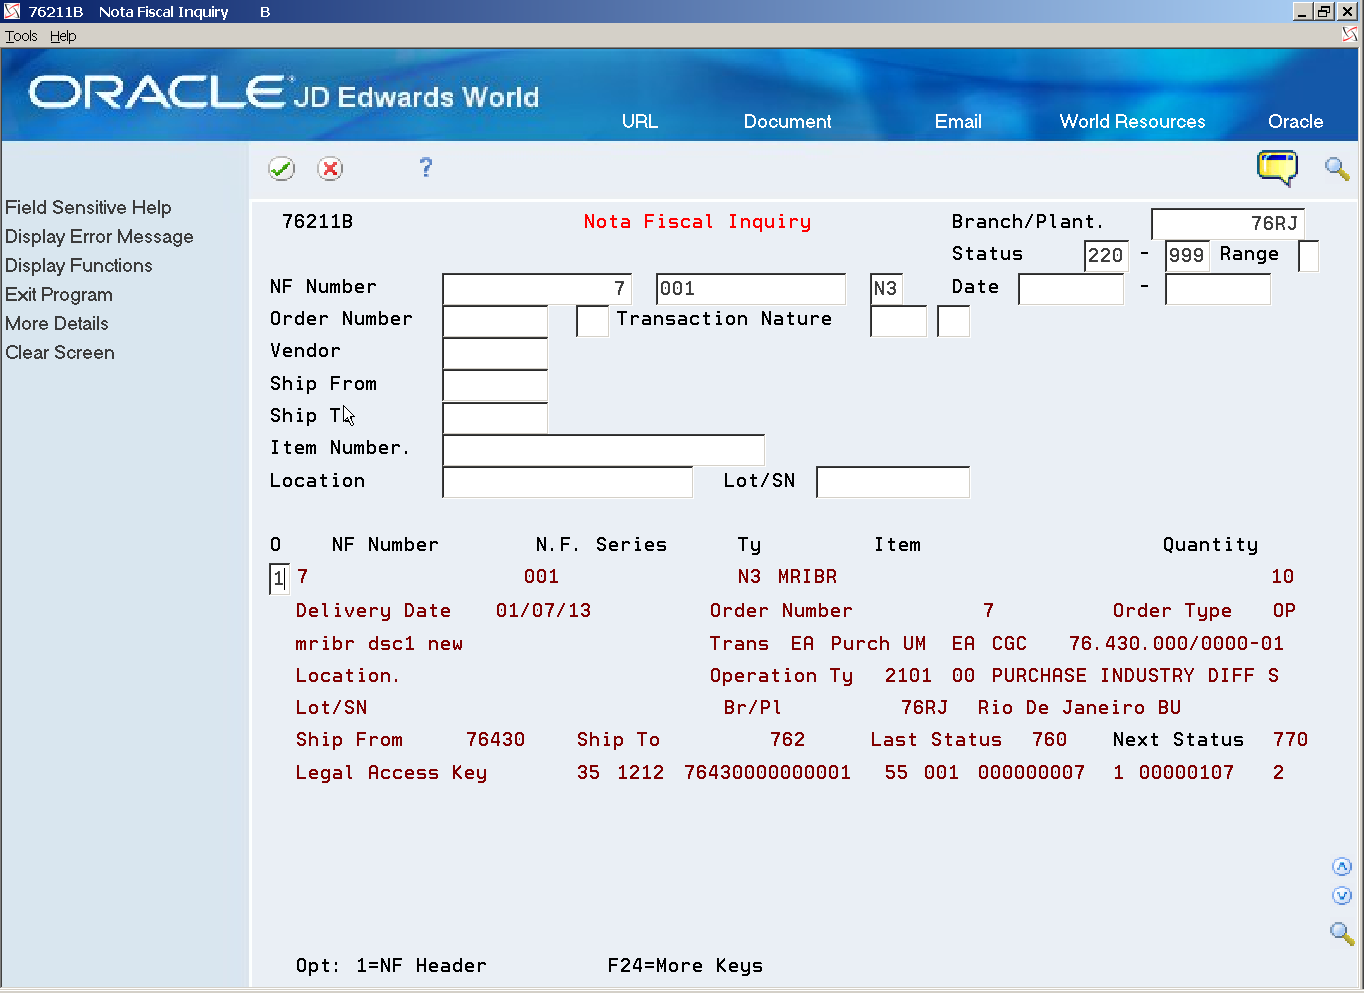Image resolution: width=1364 pixels, height=993 pixels.
Task: Click the Ship To value 762
Action: click(x=788, y=739)
